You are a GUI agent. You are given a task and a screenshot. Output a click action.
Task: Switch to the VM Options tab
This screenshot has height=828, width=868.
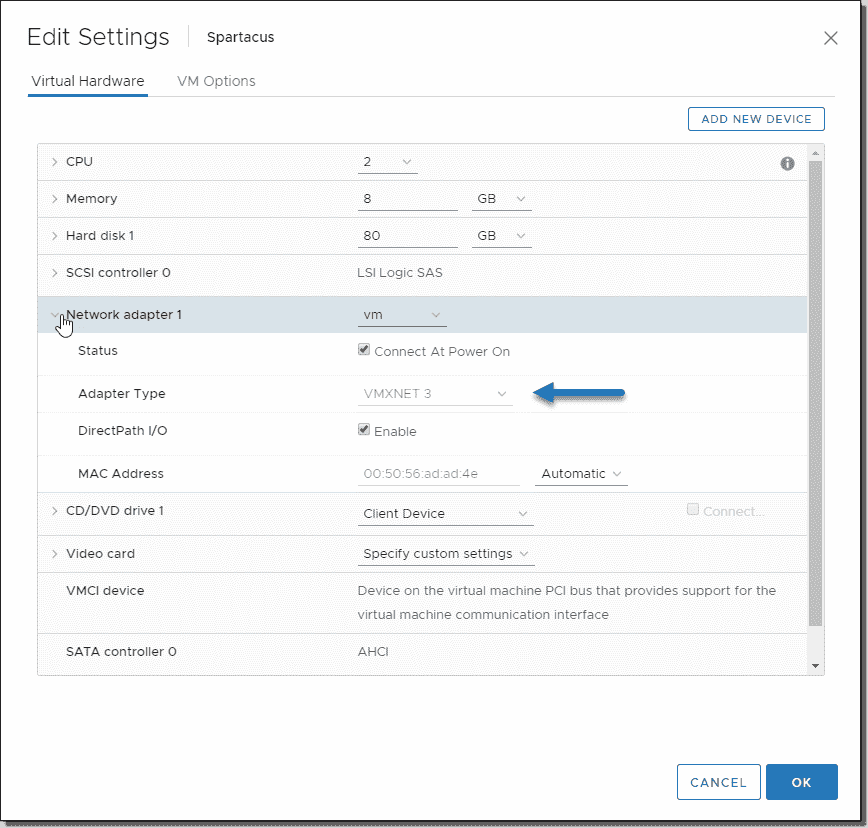[x=216, y=81]
